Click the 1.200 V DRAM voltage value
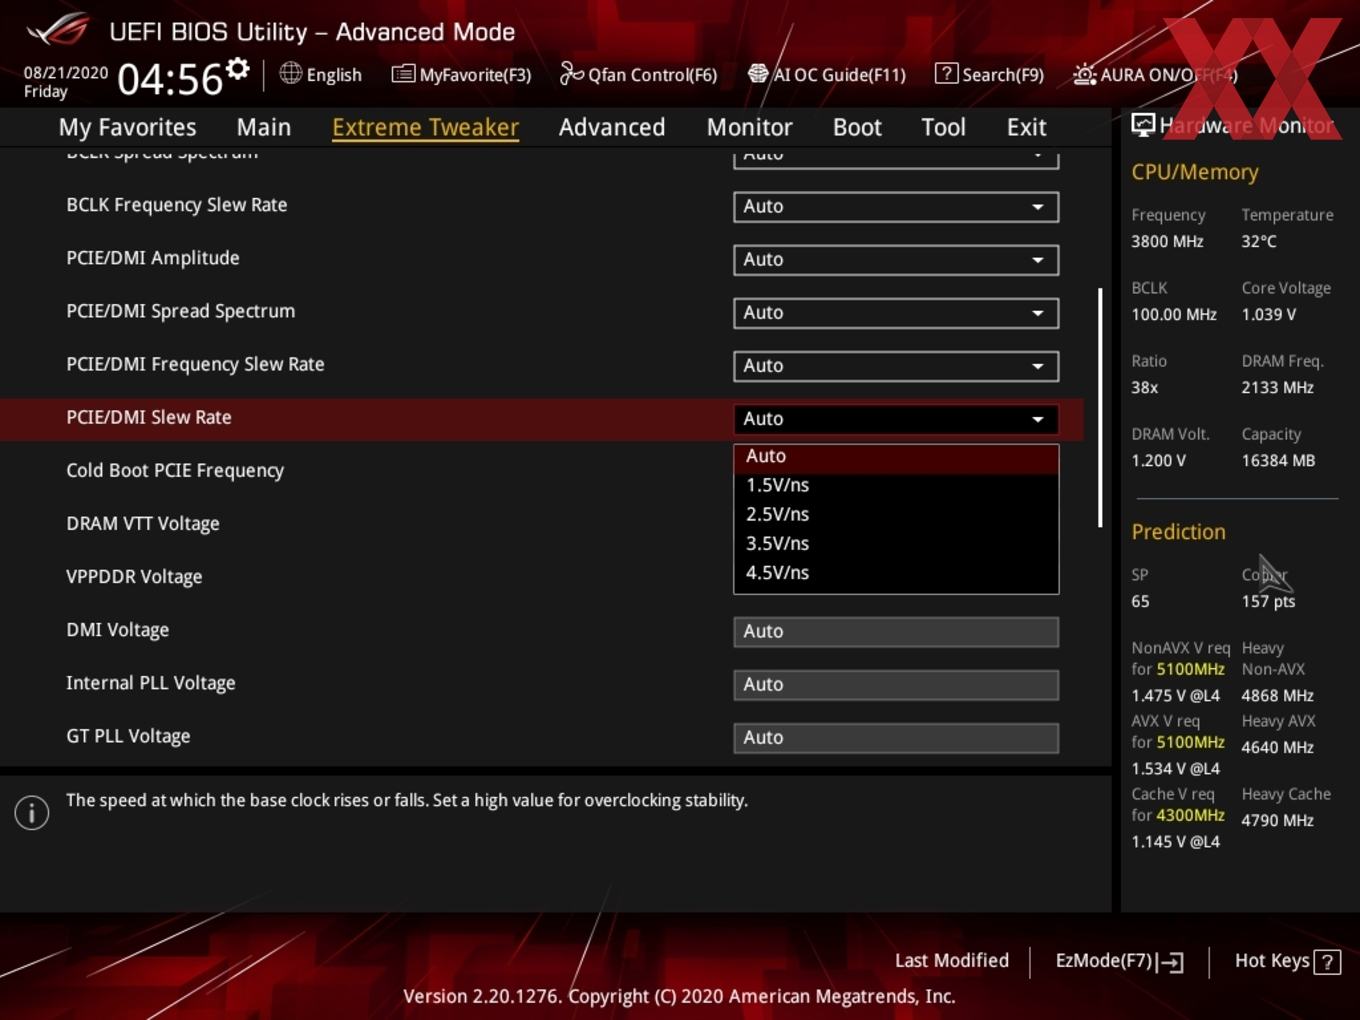 (1158, 461)
